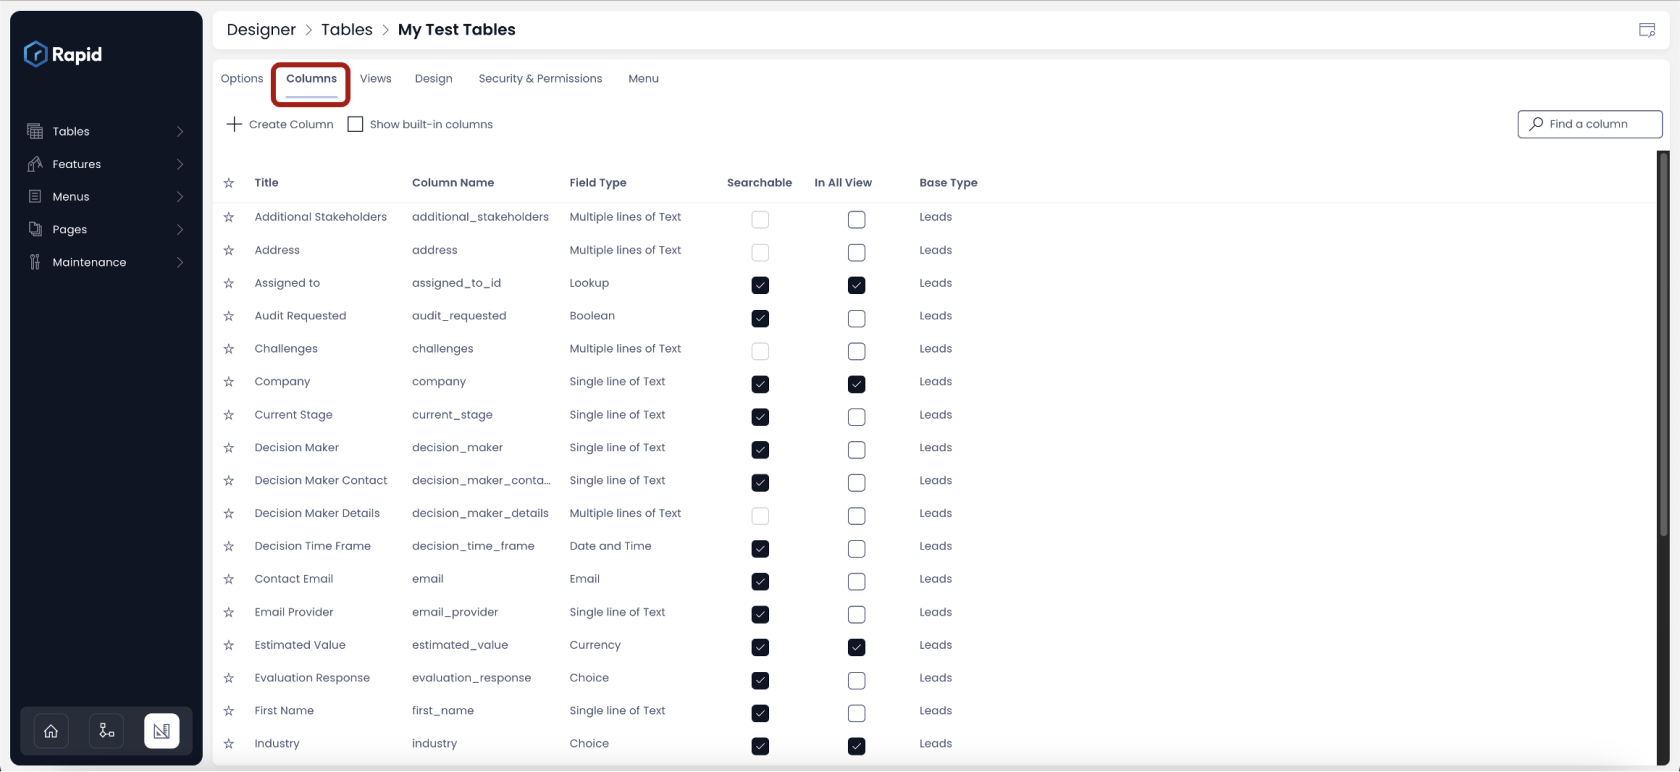Viewport: 1680px width, 772px height.
Task: Star the Decision Maker row
Action: click(229, 448)
